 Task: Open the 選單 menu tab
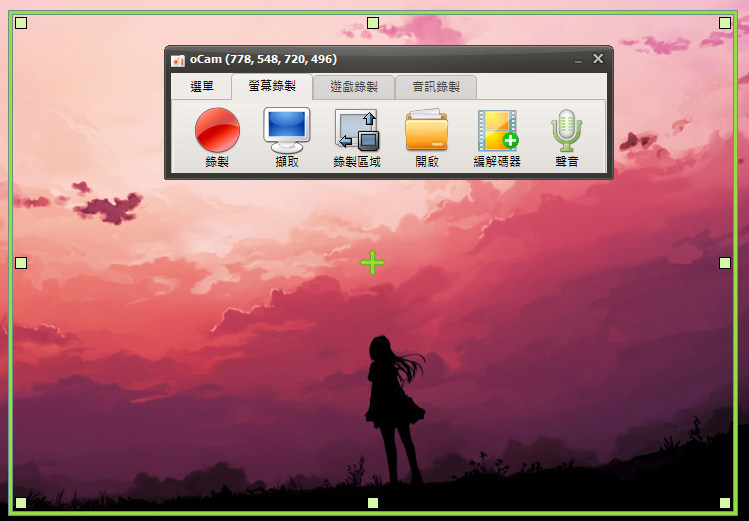coord(202,86)
